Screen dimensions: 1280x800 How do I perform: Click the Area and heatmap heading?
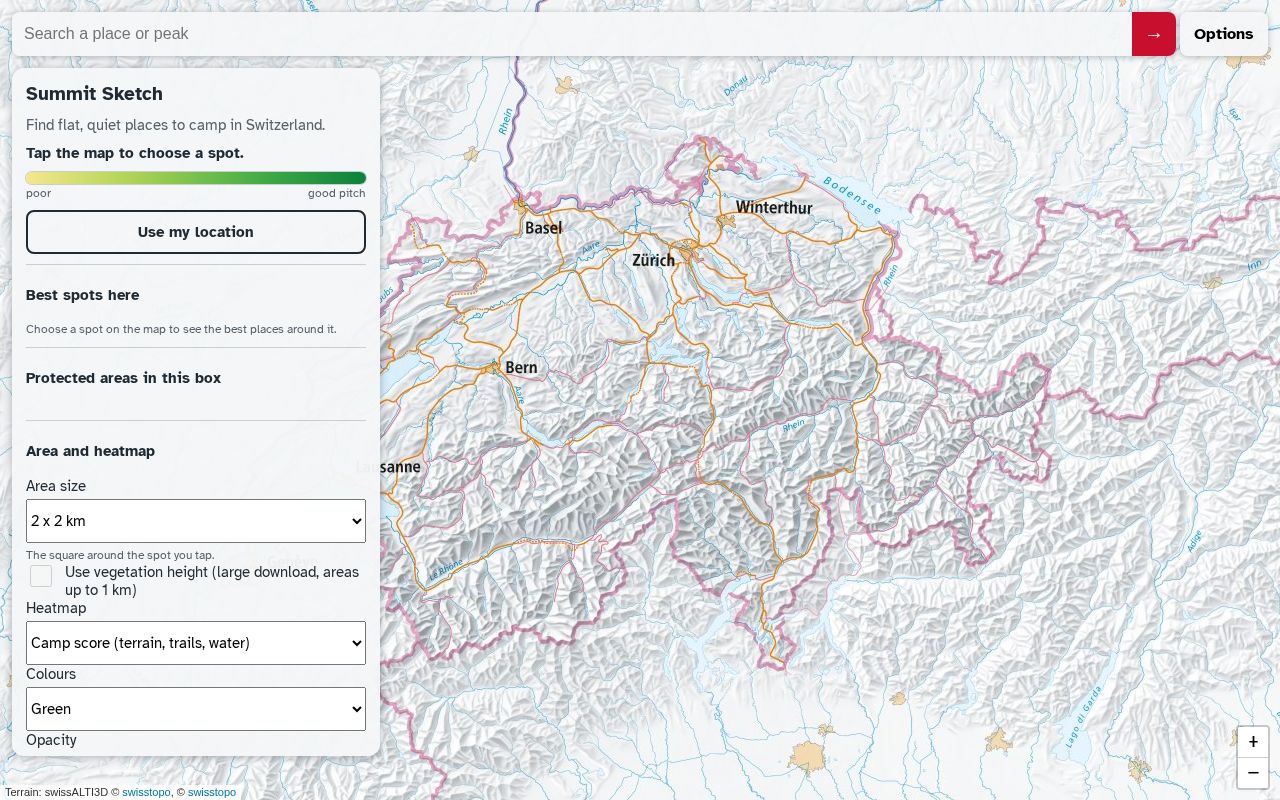coord(90,451)
